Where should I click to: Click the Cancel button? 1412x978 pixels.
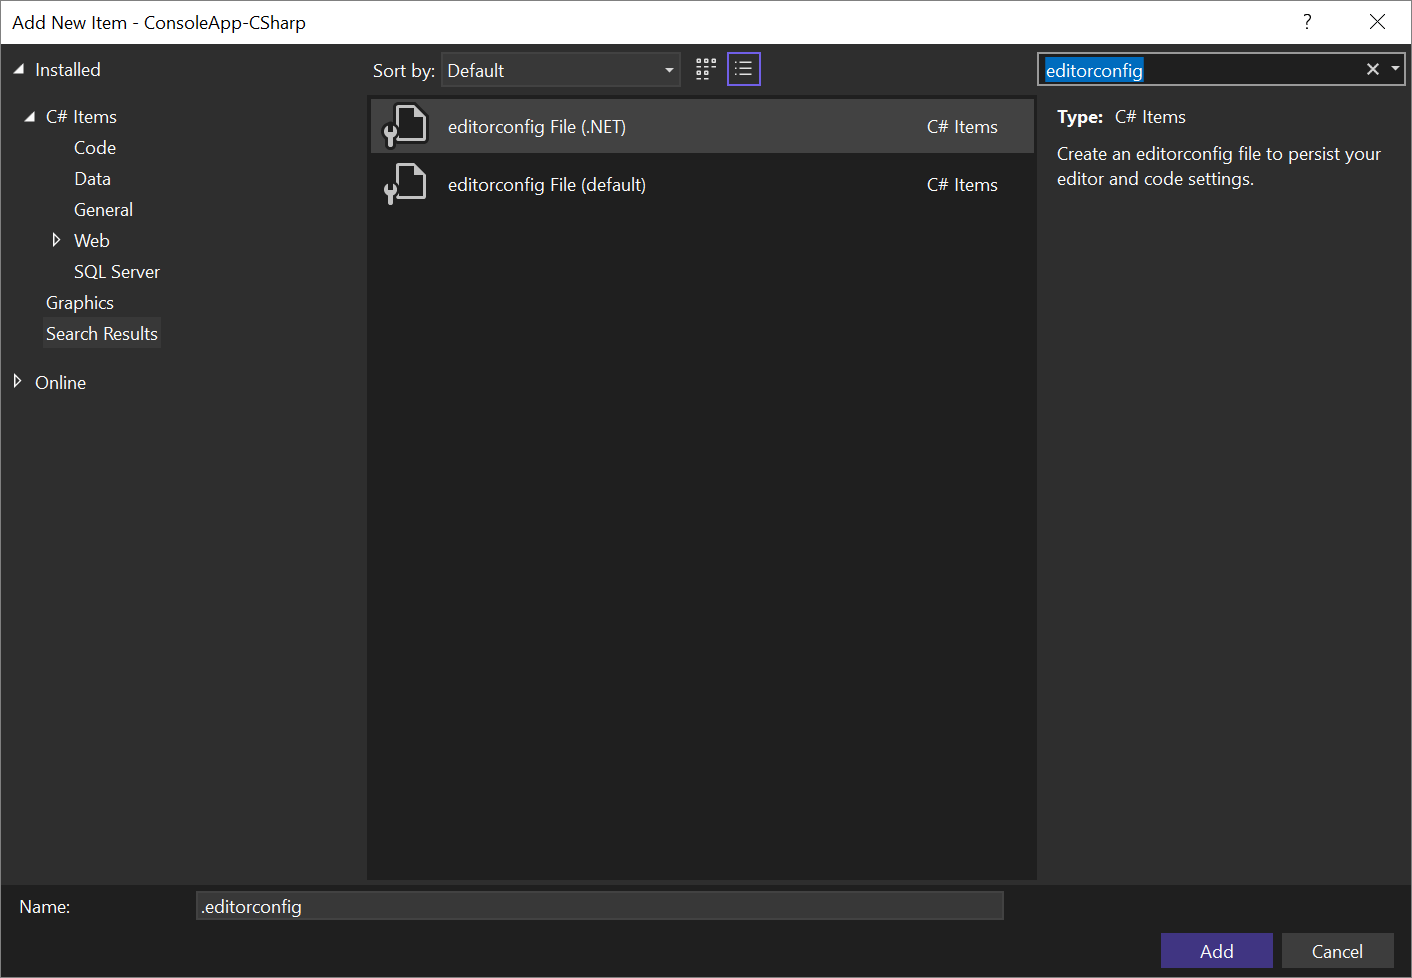pyautogui.click(x=1337, y=951)
